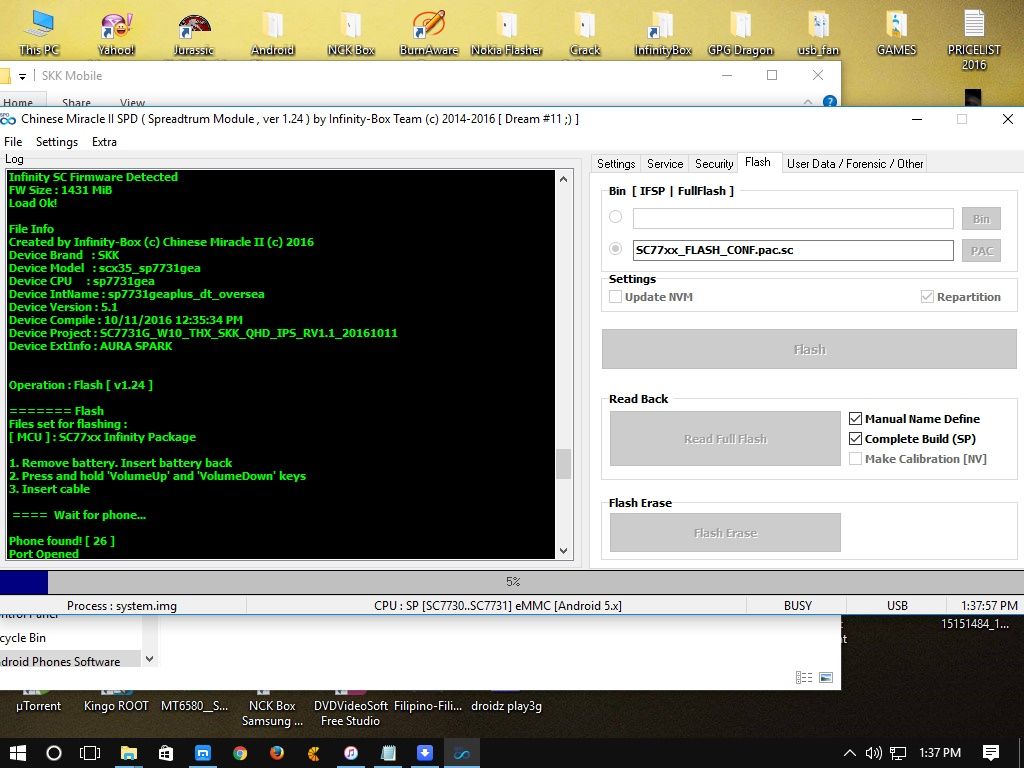Open volume control in system tray

point(873,753)
